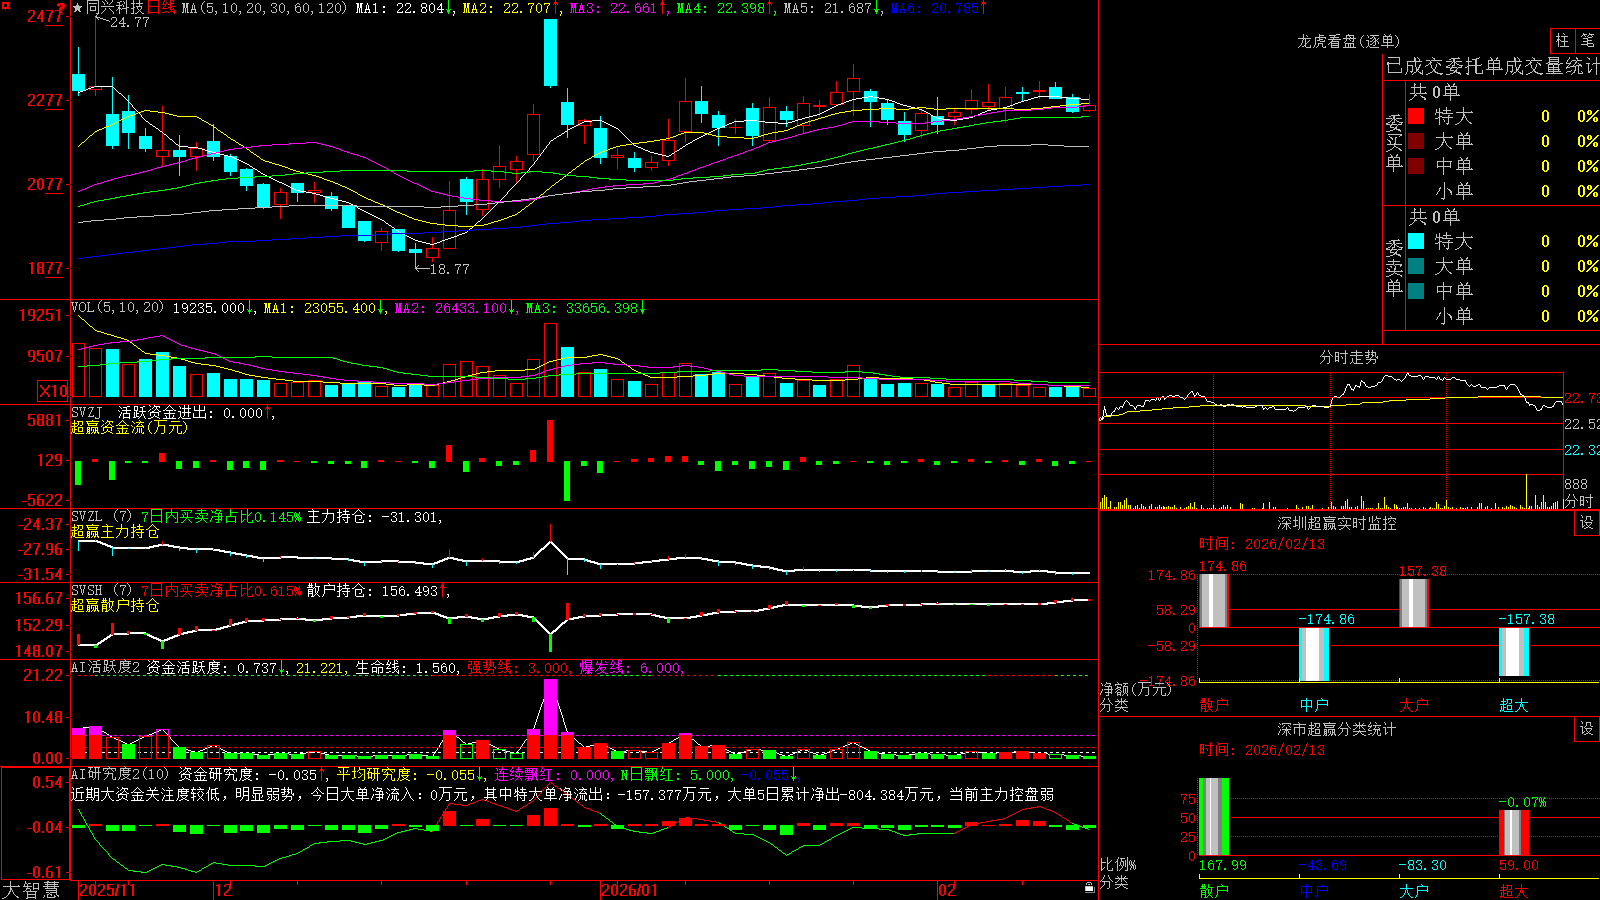Click the 02 month marker on timeline
This screenshot has height=900, width=1600.
947,890
